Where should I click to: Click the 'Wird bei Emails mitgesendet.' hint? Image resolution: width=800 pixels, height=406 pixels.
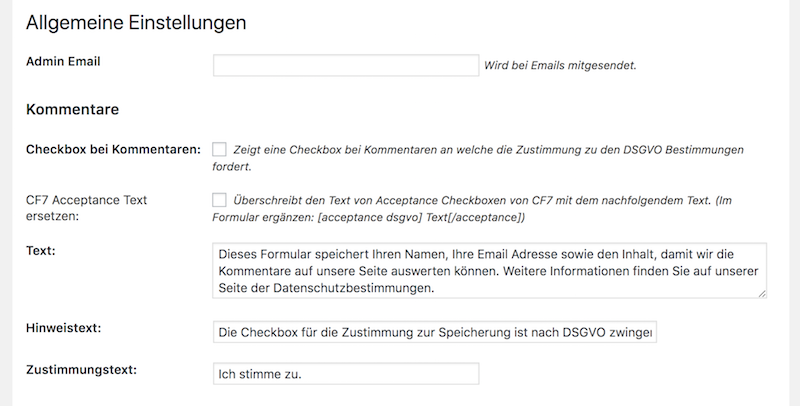(560, 66)
